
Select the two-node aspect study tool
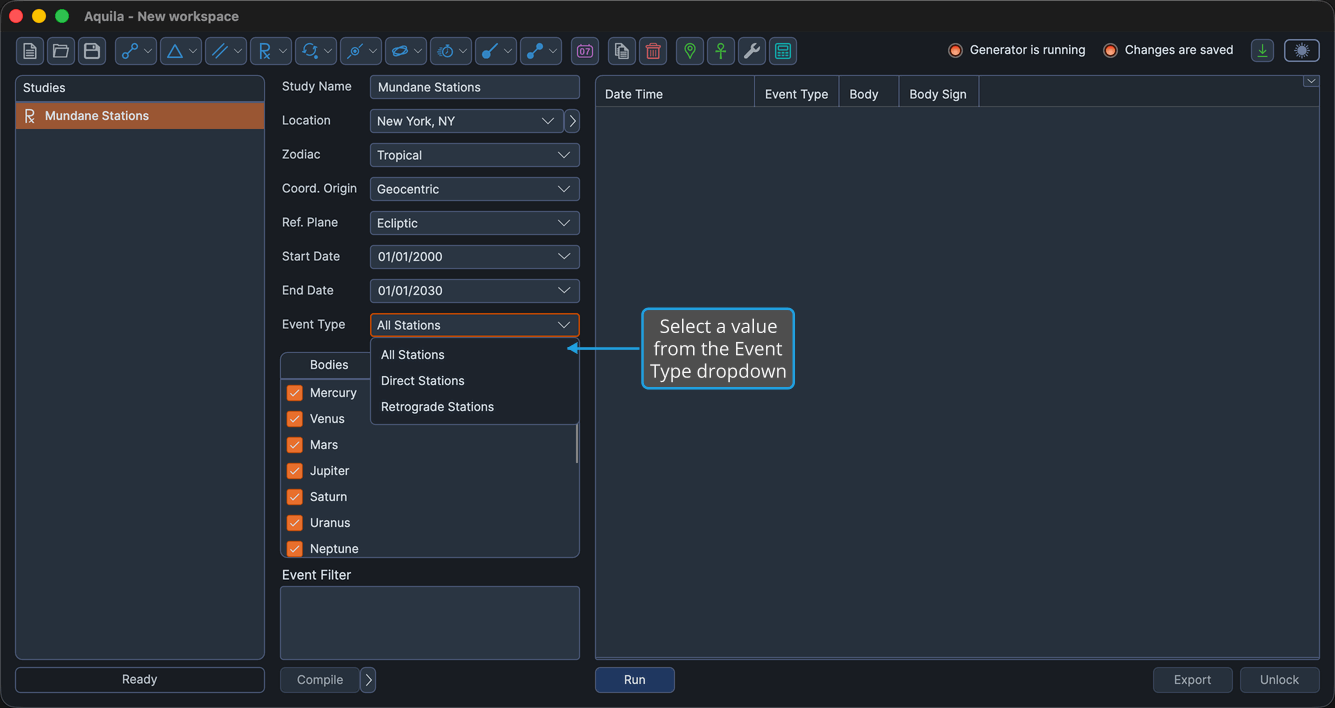coord(129,51)
